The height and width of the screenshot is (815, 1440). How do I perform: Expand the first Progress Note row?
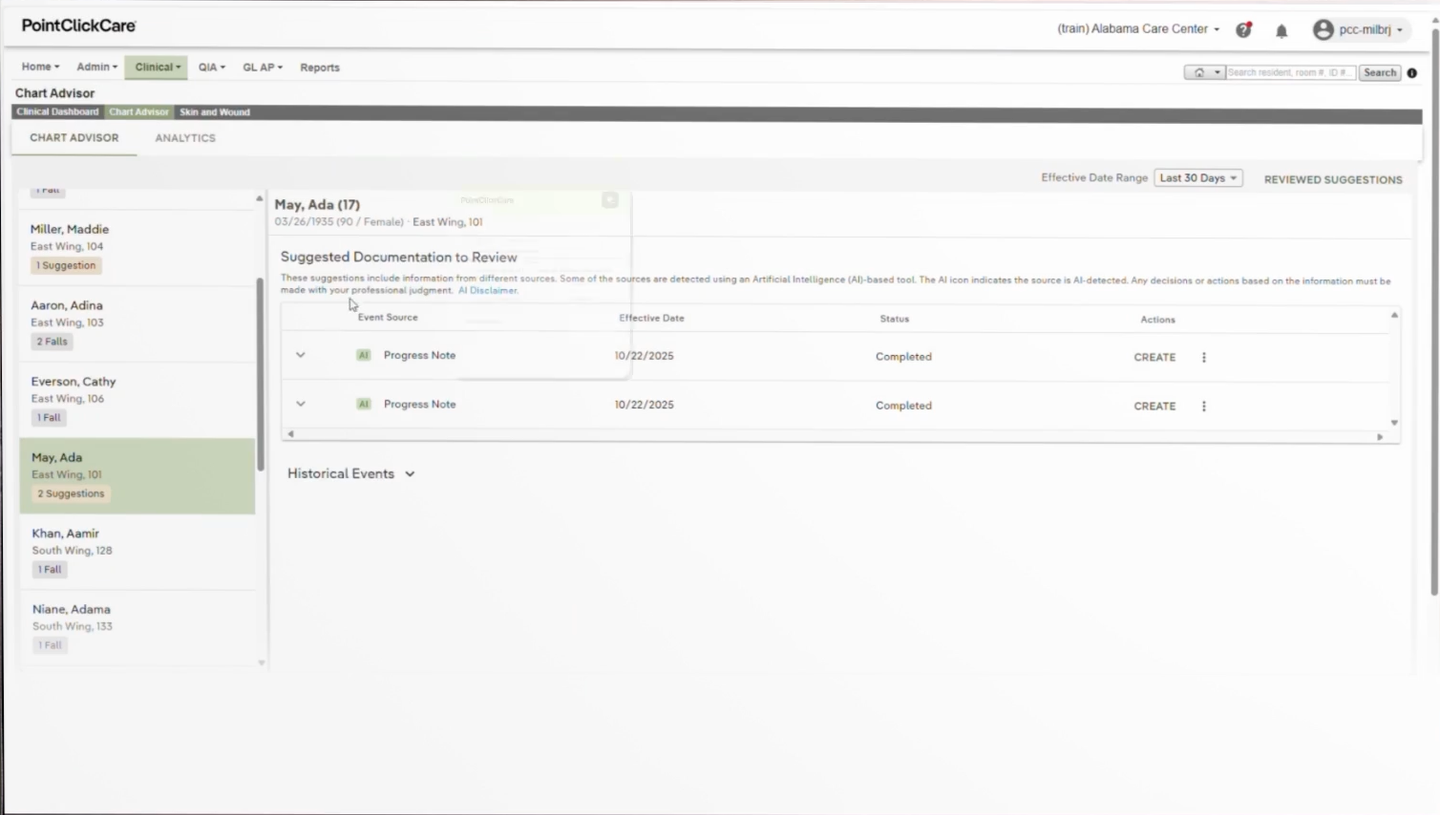(300, 355)
